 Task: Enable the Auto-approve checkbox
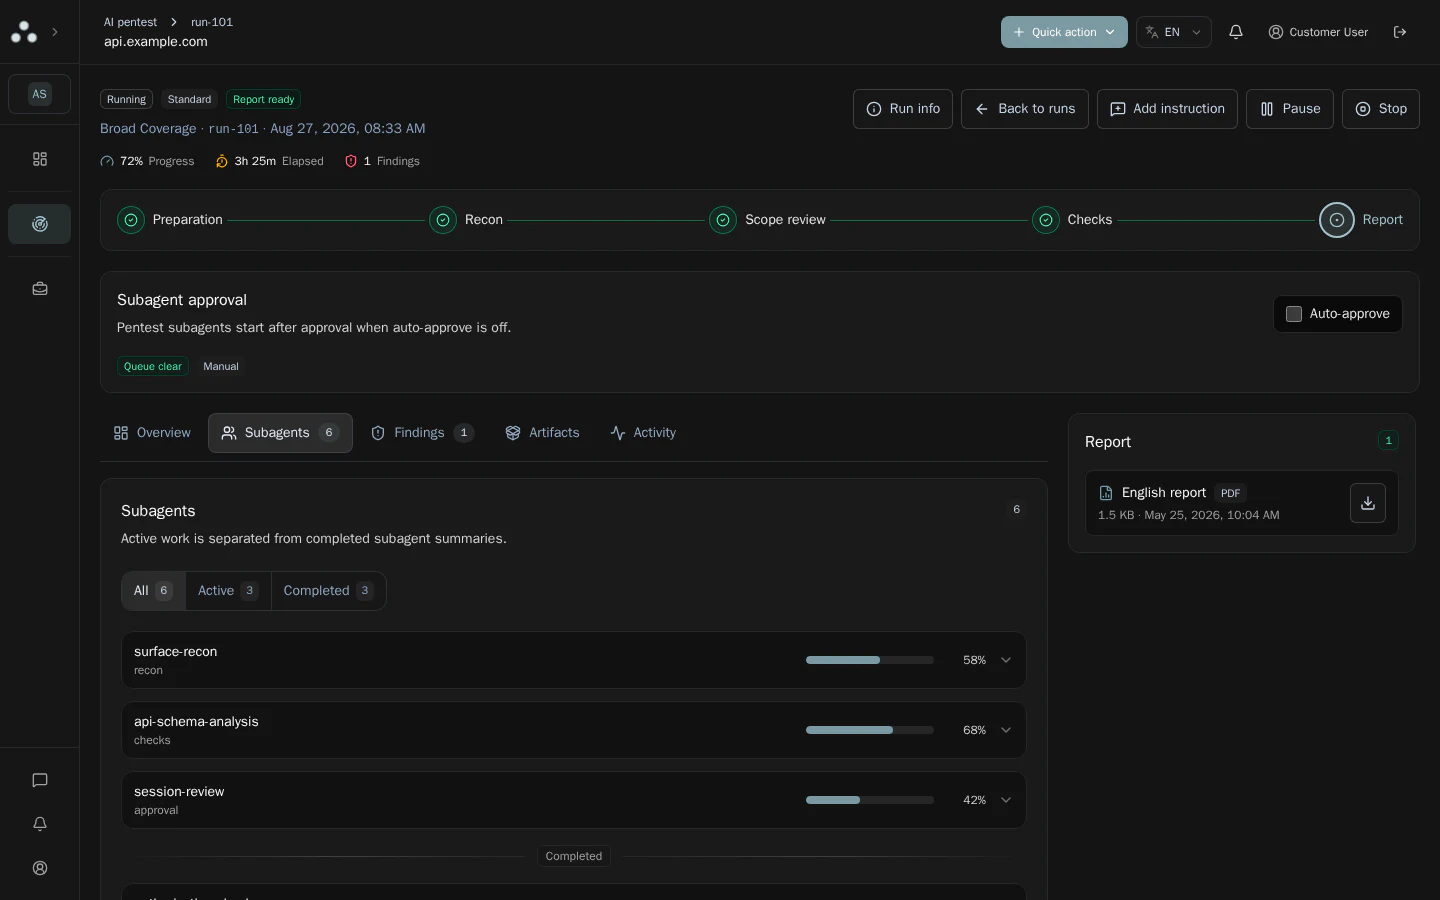[x=1294, y=314]
